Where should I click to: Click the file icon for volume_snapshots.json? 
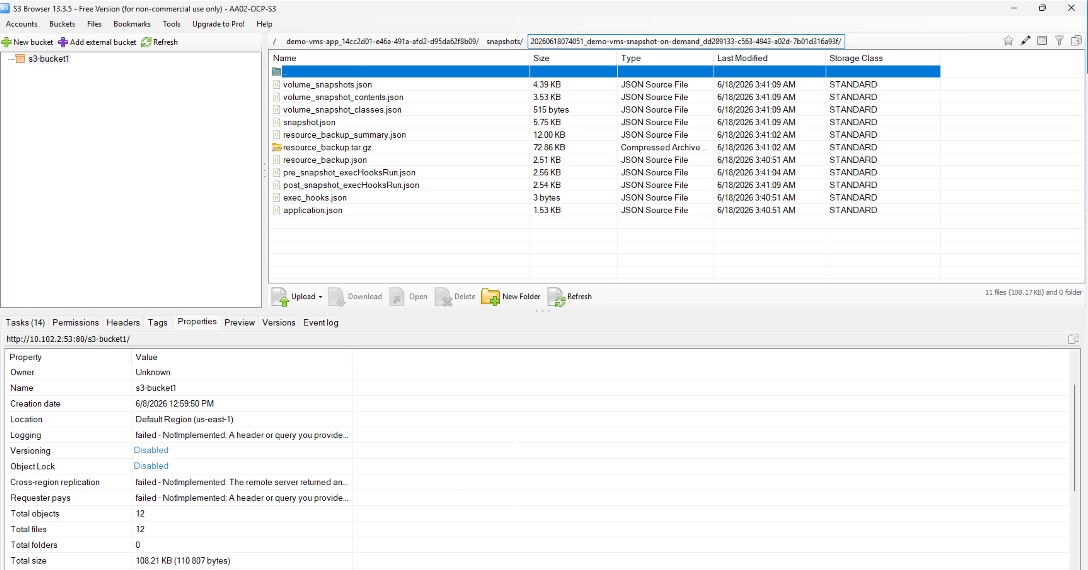(277, 85)
